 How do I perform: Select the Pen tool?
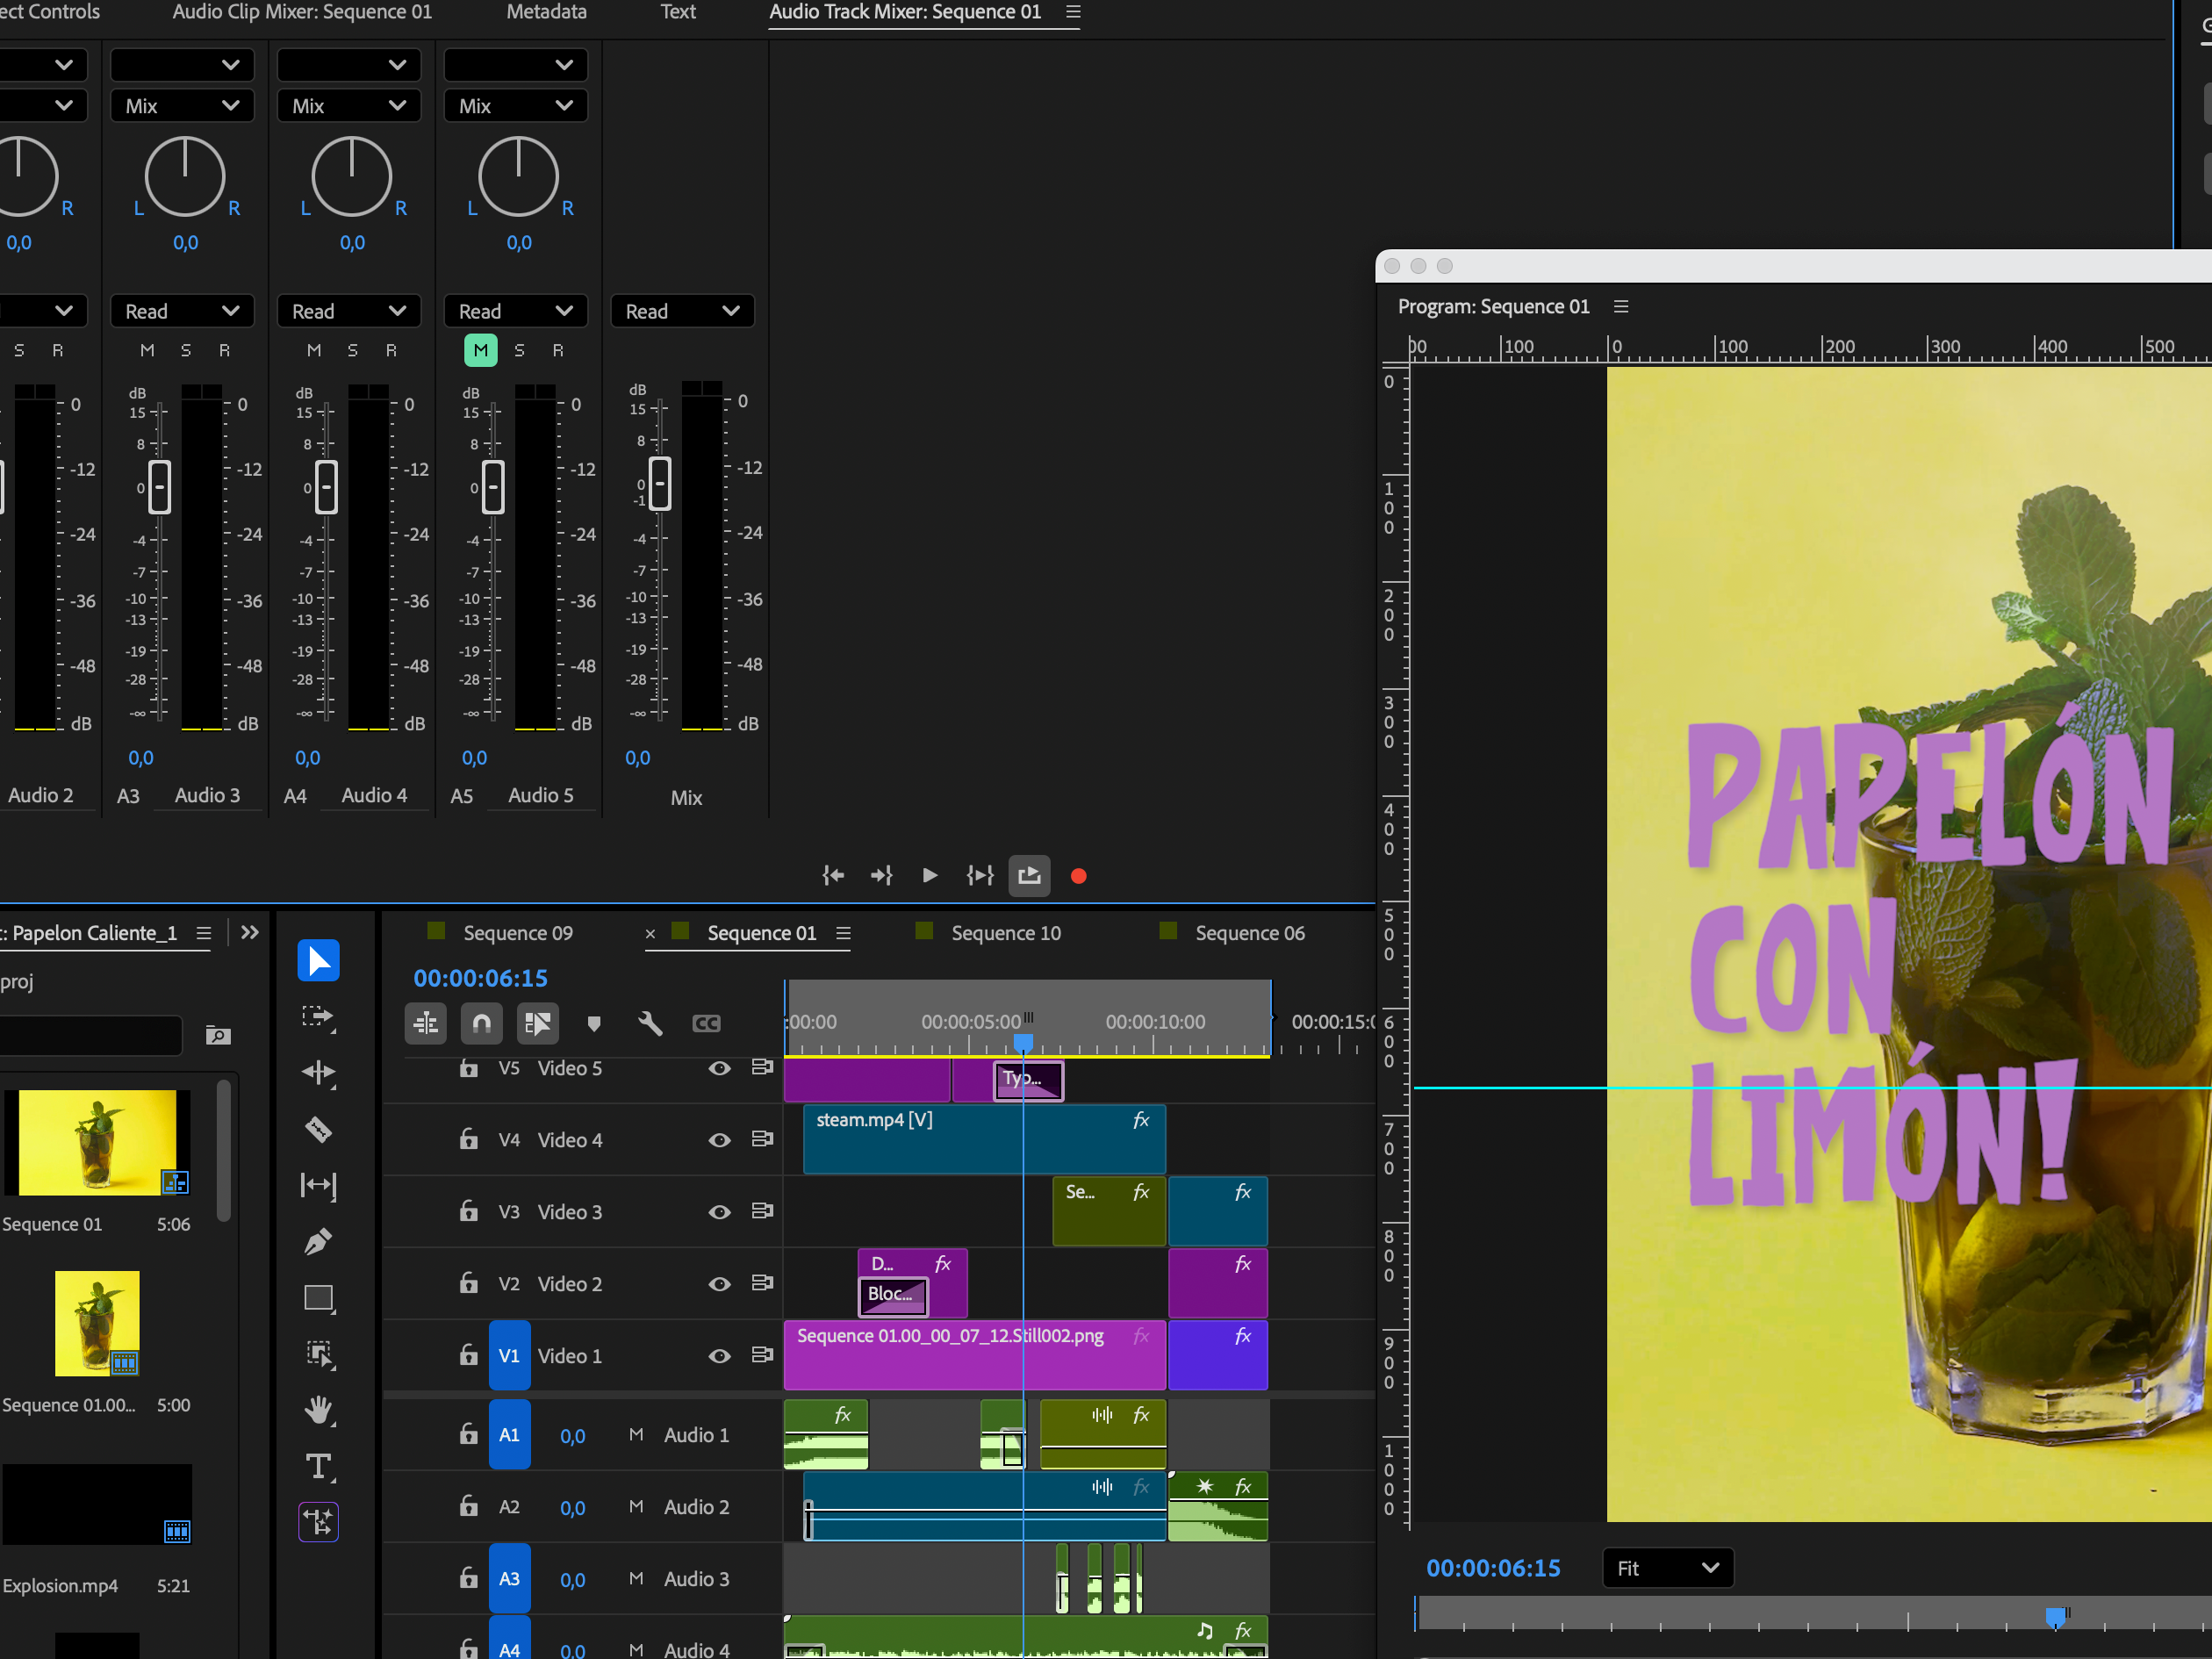318,1241
